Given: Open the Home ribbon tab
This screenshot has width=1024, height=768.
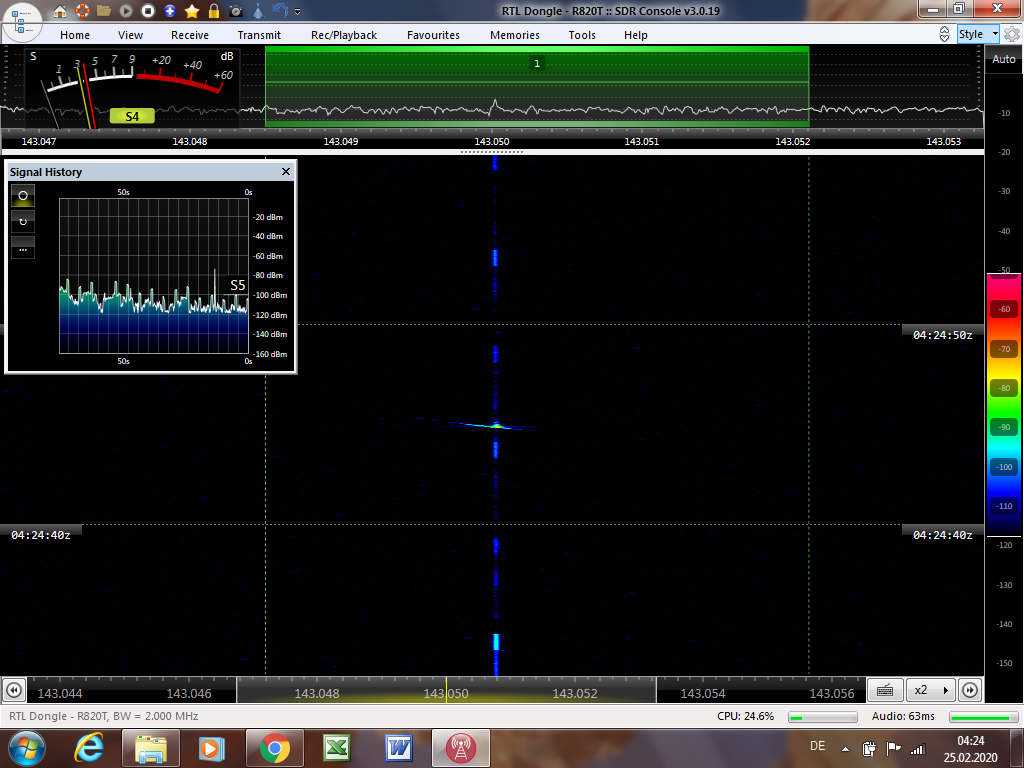Looking at the screenshot, I should pyautogui.click(x=75, y=35).
